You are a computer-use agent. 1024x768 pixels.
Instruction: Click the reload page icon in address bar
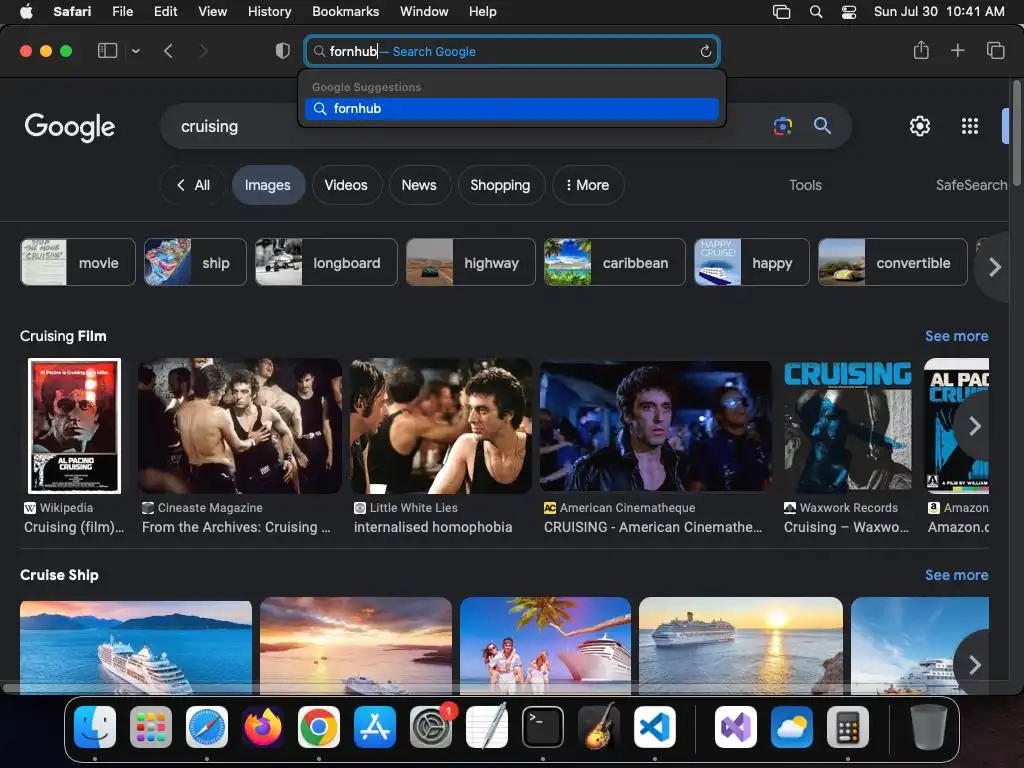point(705,51)
